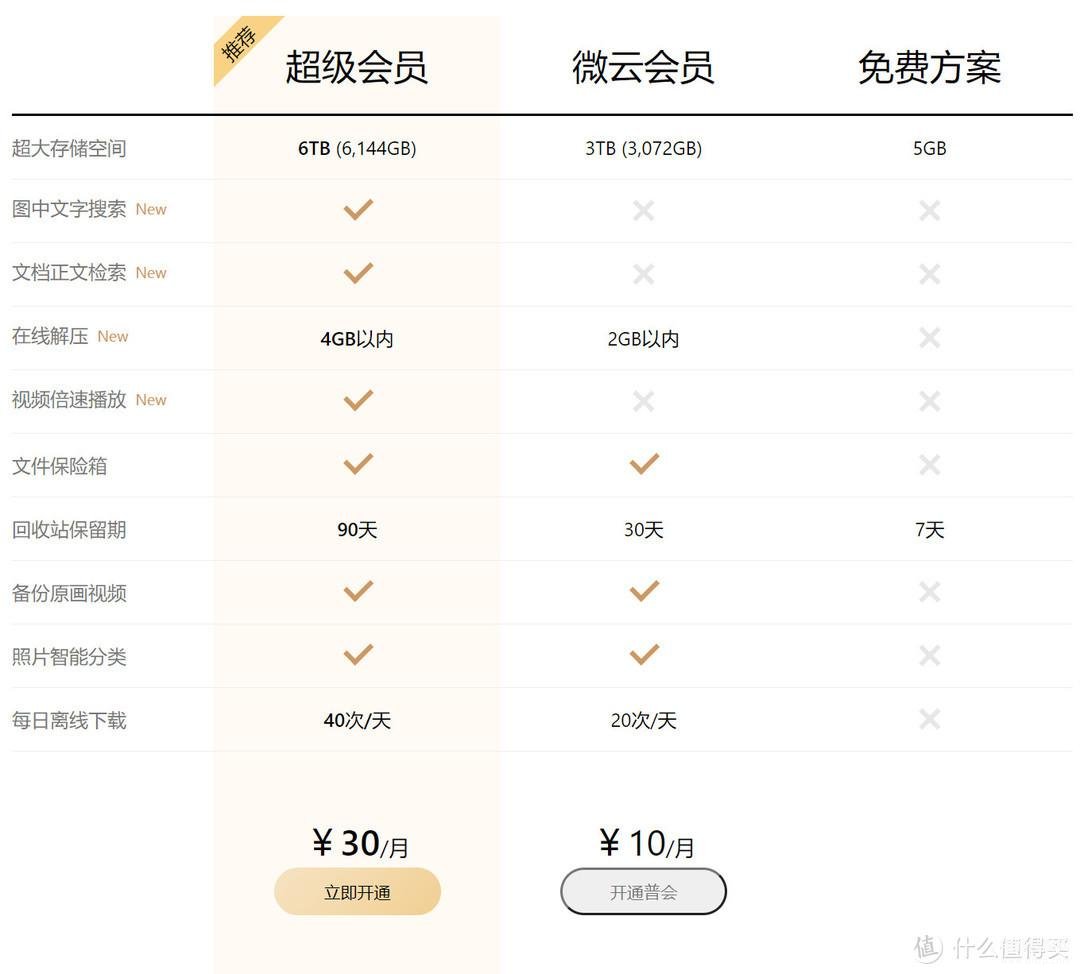The image size is (1080, 974).
Task: Click the 在线解压 feature label
Action: (x=50, y=336)
